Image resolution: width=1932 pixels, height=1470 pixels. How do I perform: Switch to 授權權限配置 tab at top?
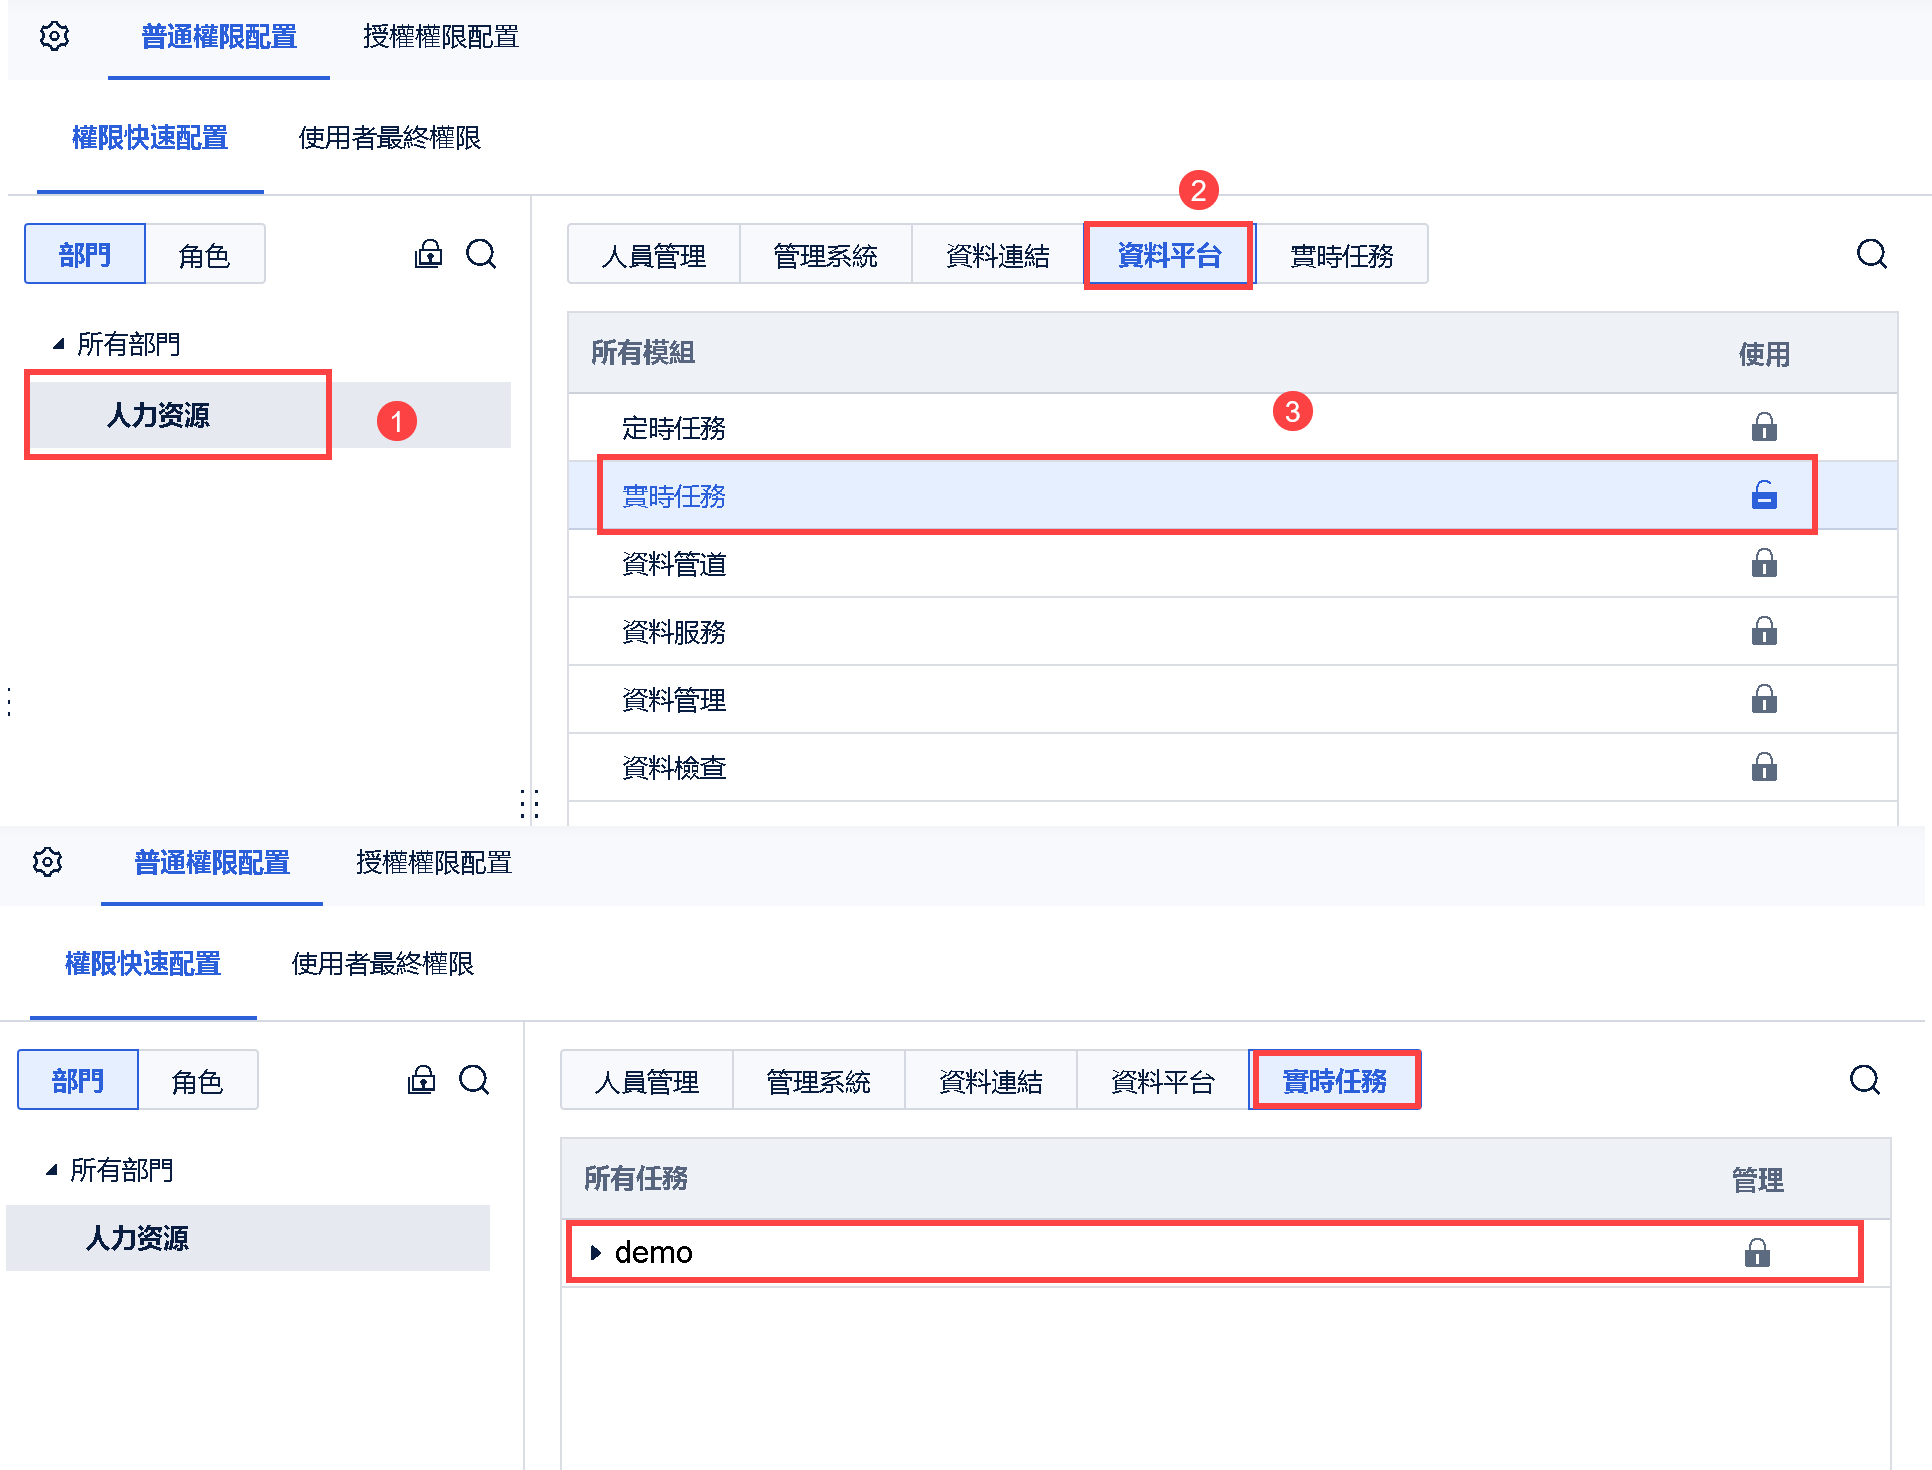coord(440,37)
